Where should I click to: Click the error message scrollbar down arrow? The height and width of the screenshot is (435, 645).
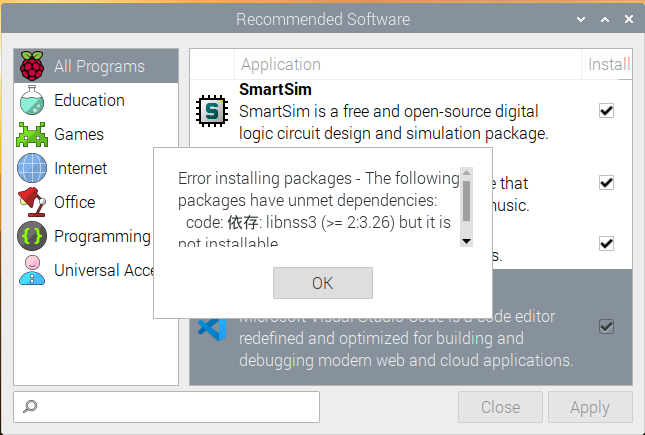[466, 241]
